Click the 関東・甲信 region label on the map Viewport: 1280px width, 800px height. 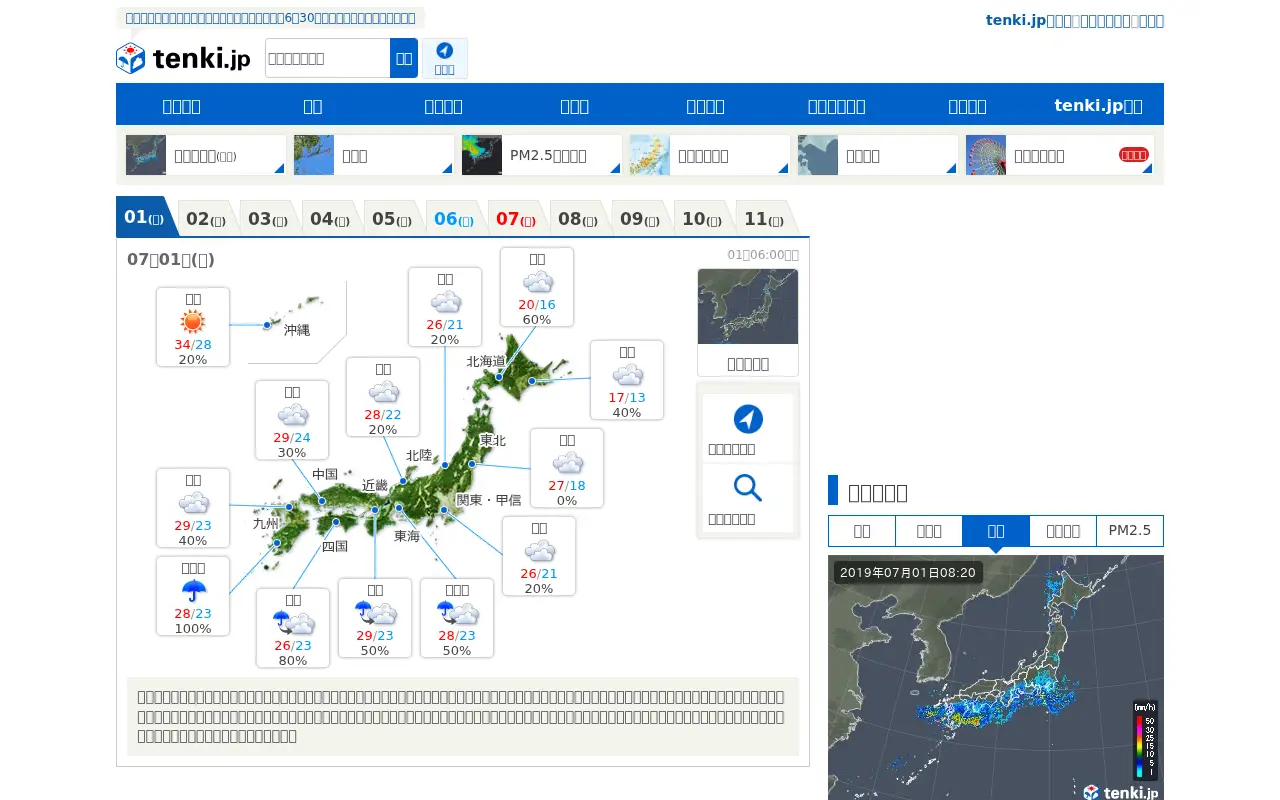click(489, 500)
